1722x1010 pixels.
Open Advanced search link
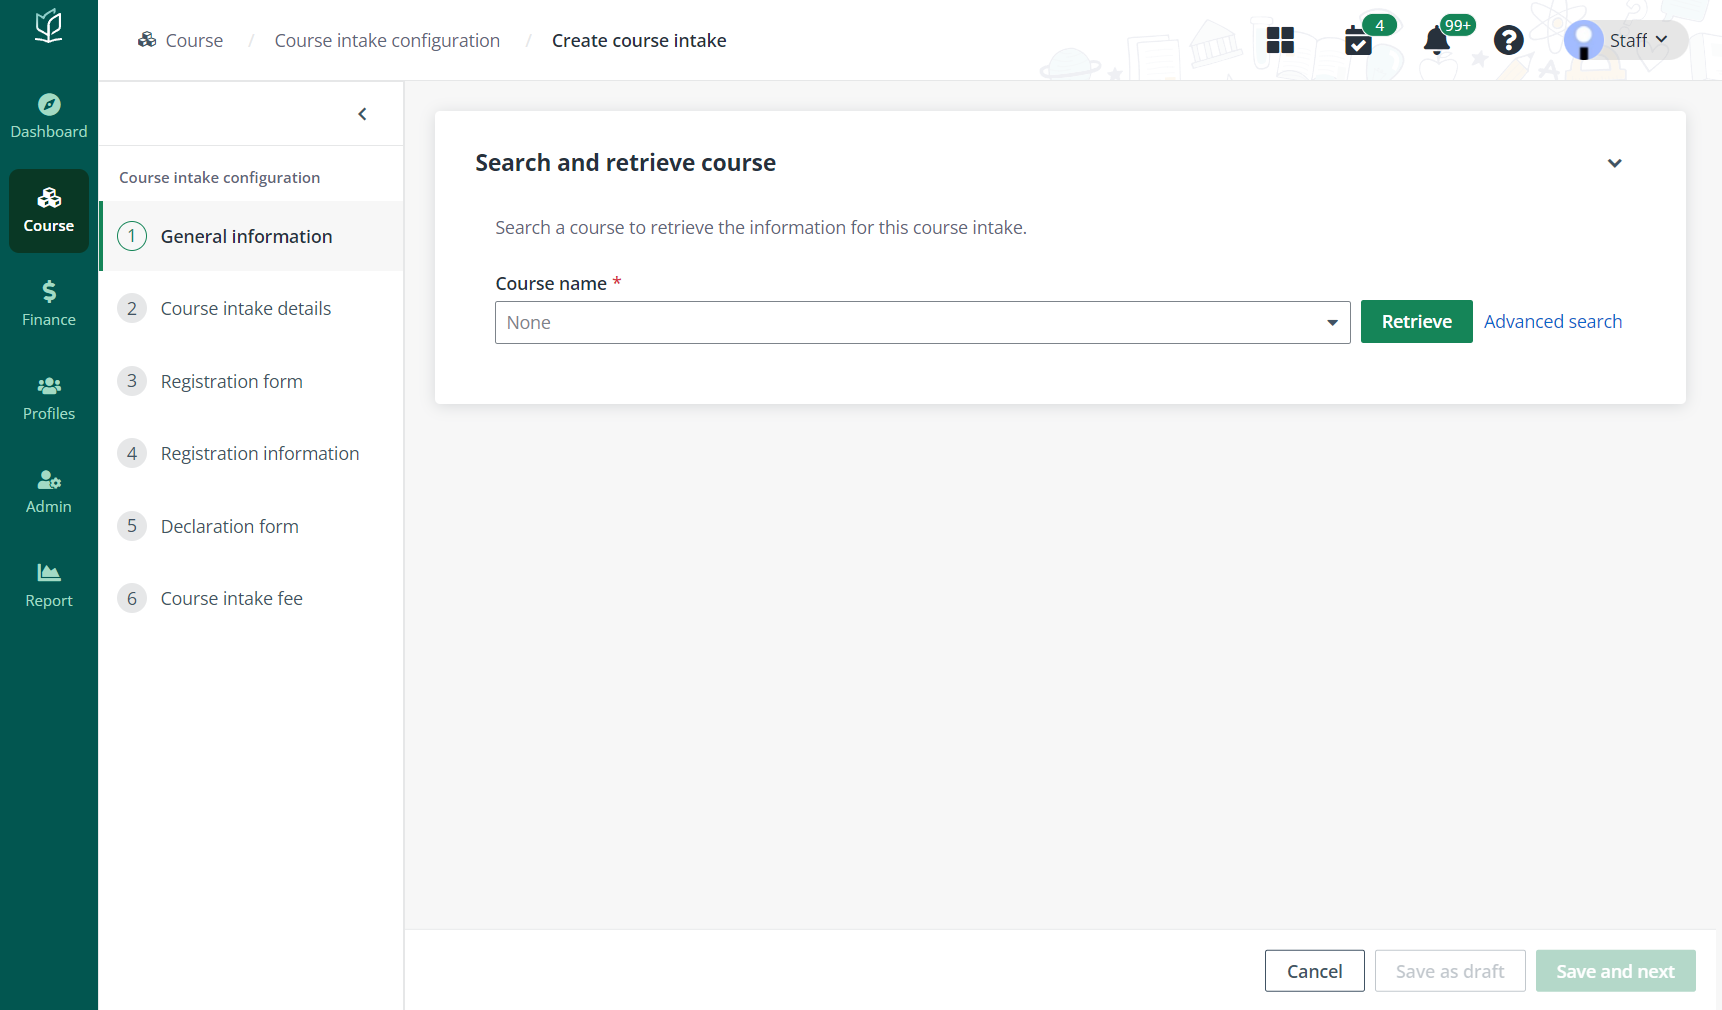(1552, 322)
